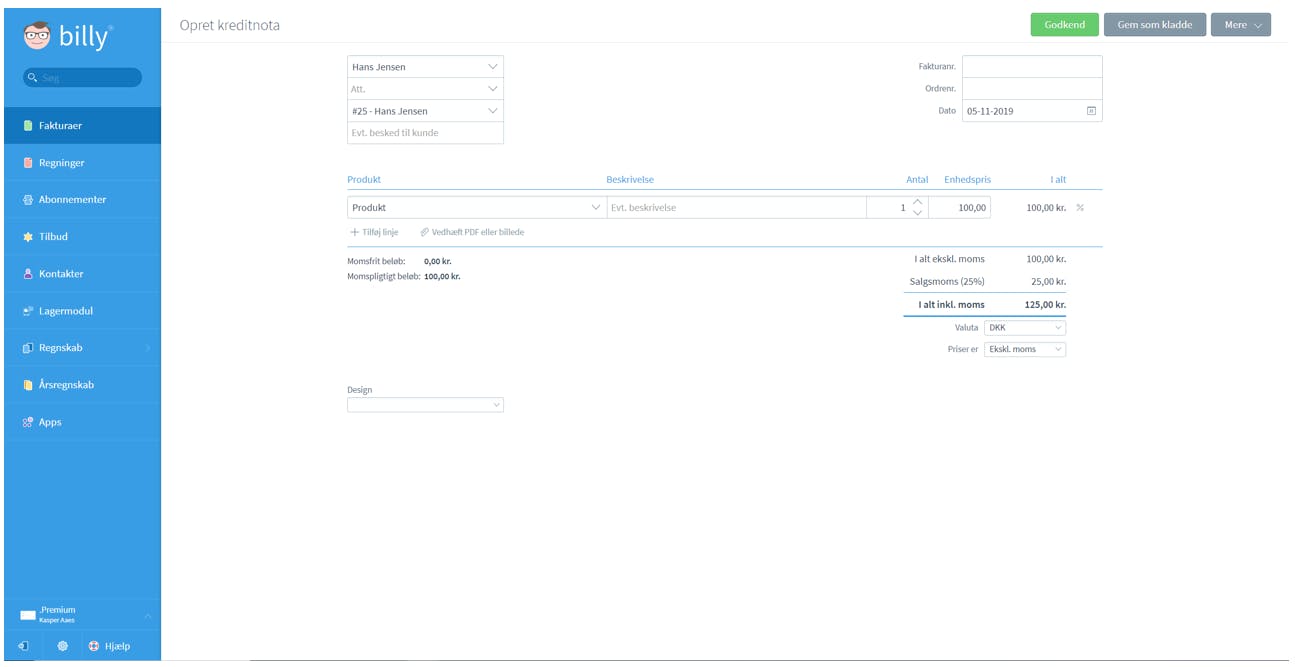Click the Regninger sidebar icon
This screenshot has width=1295, height=667.
(28, 163)
